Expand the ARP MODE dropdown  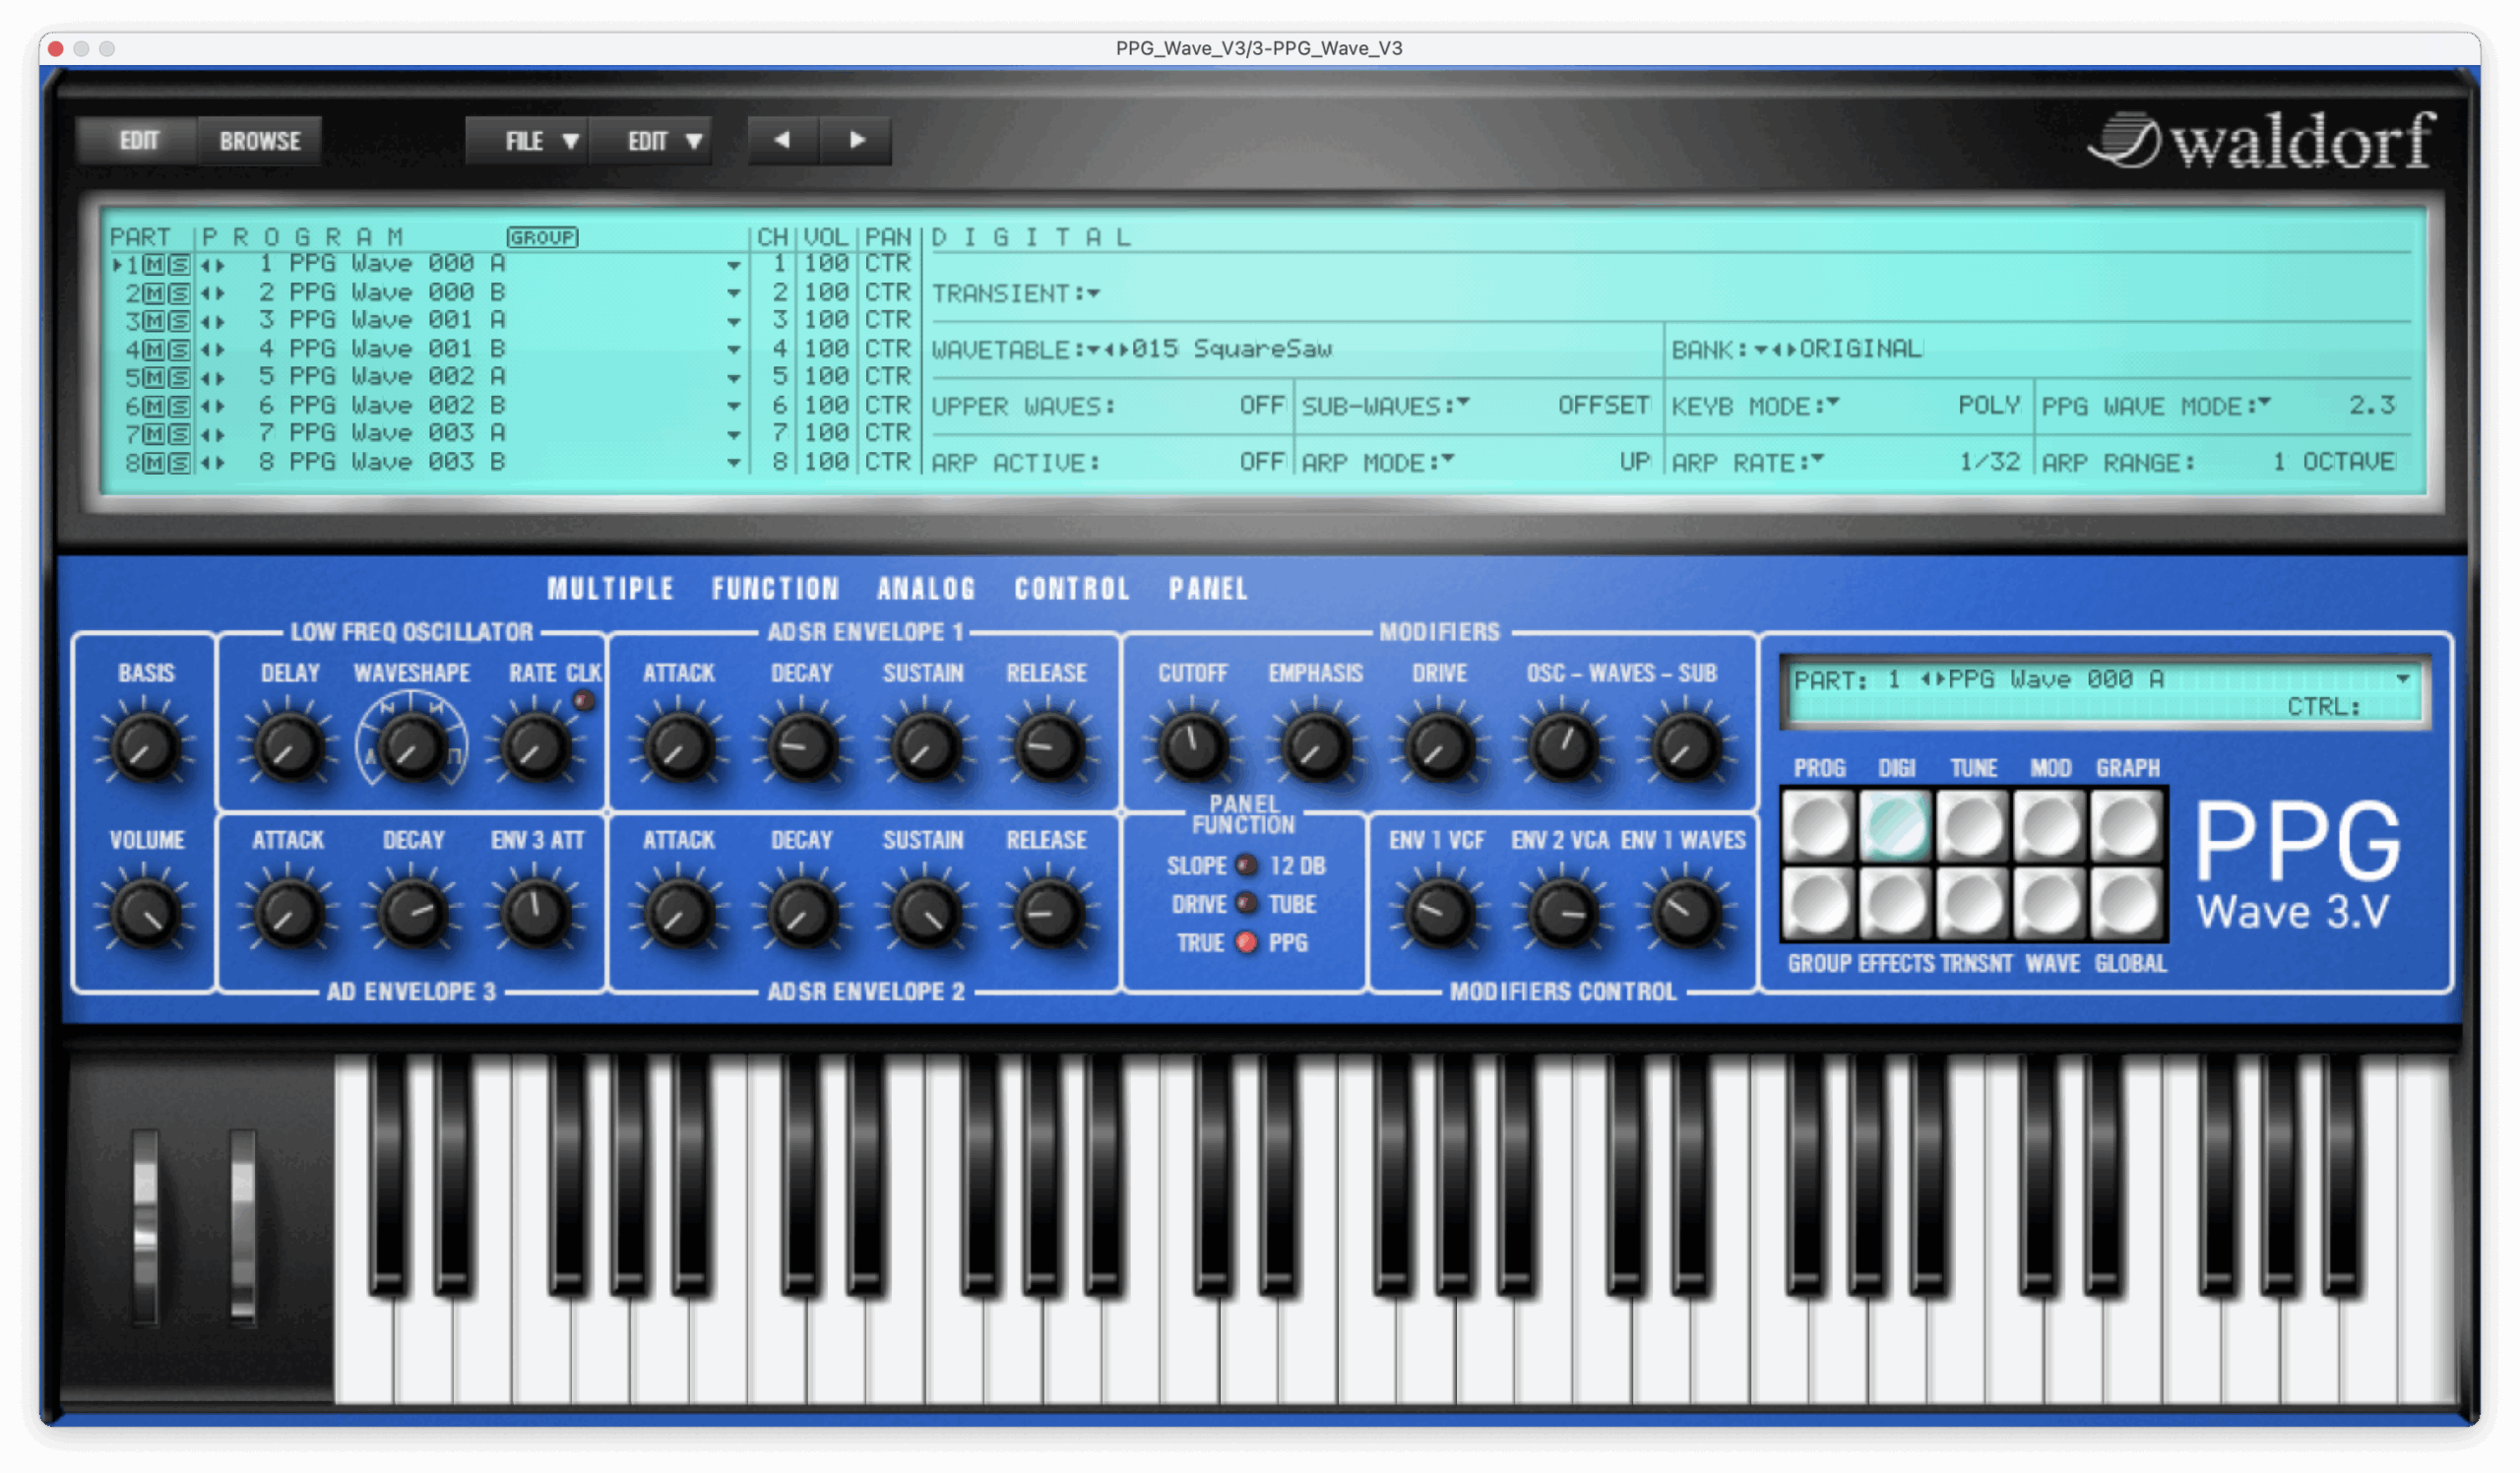coord(1447,461)
